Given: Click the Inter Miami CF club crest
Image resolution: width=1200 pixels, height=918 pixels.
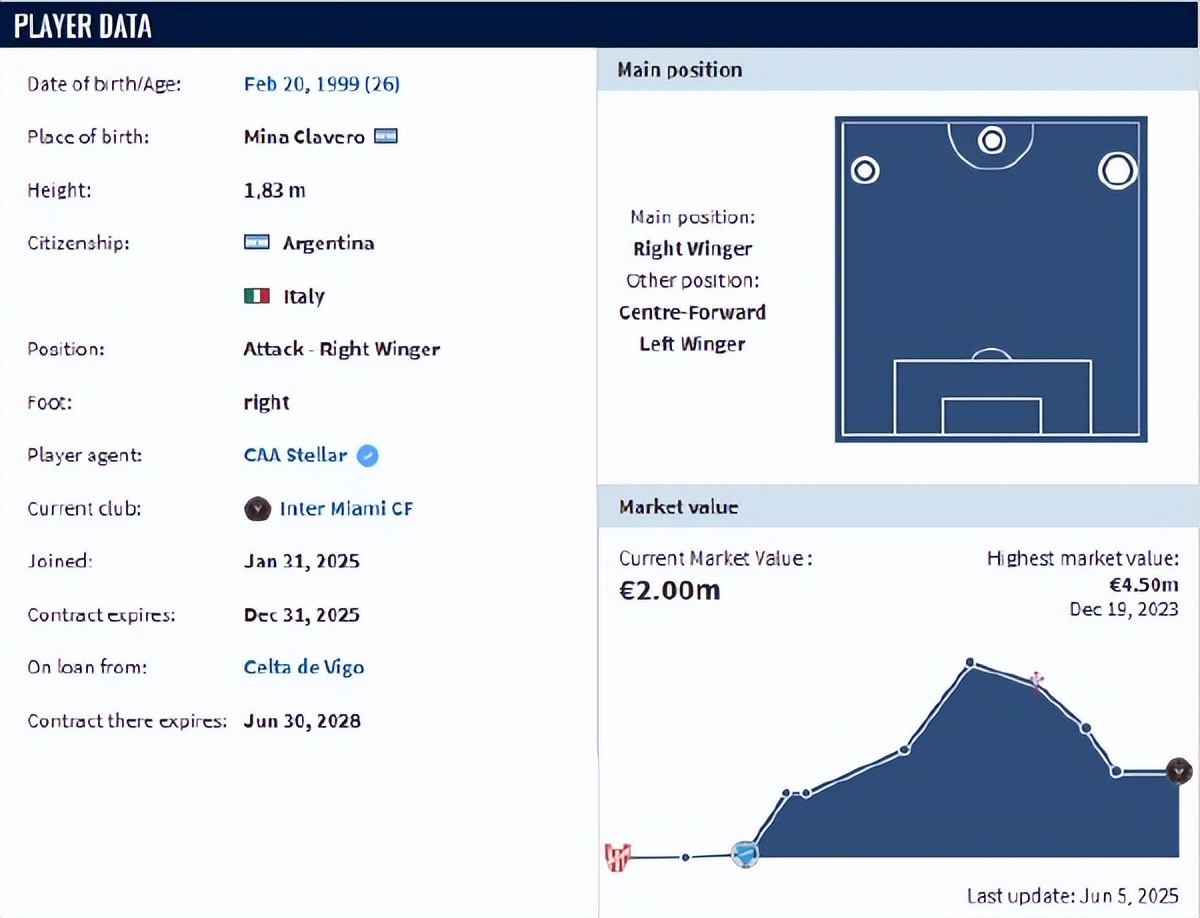Looking at the screenshot, I should pyautogui.click(x=257, y=509).
